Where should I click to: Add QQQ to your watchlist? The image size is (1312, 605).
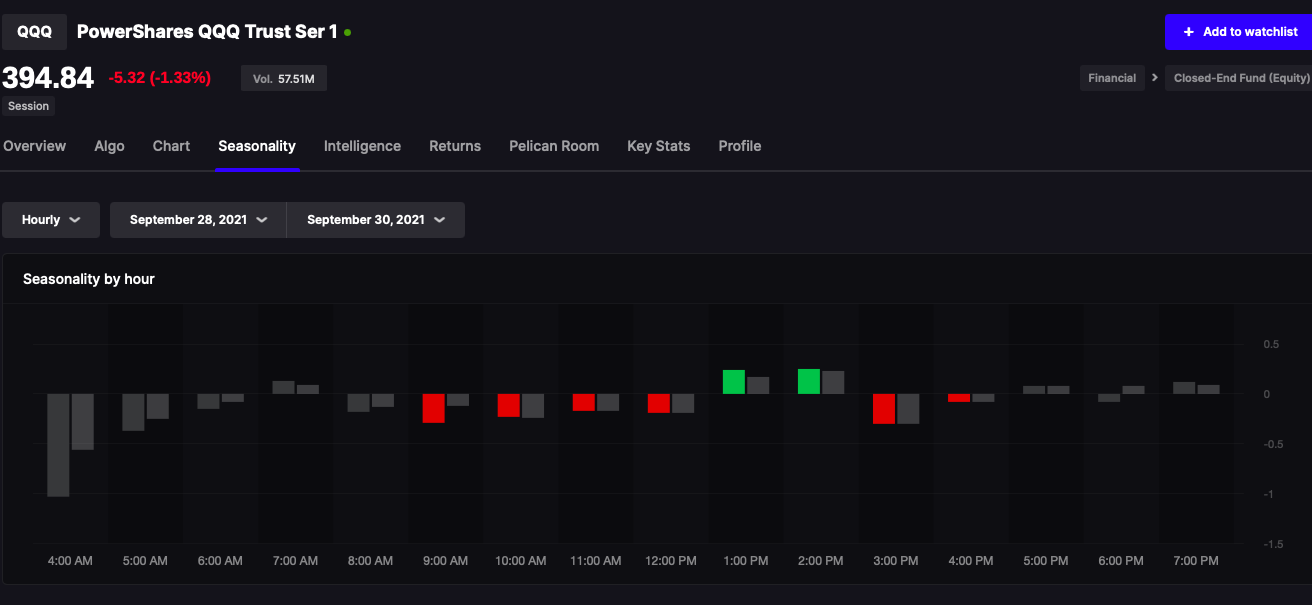tap(1238, 32)
